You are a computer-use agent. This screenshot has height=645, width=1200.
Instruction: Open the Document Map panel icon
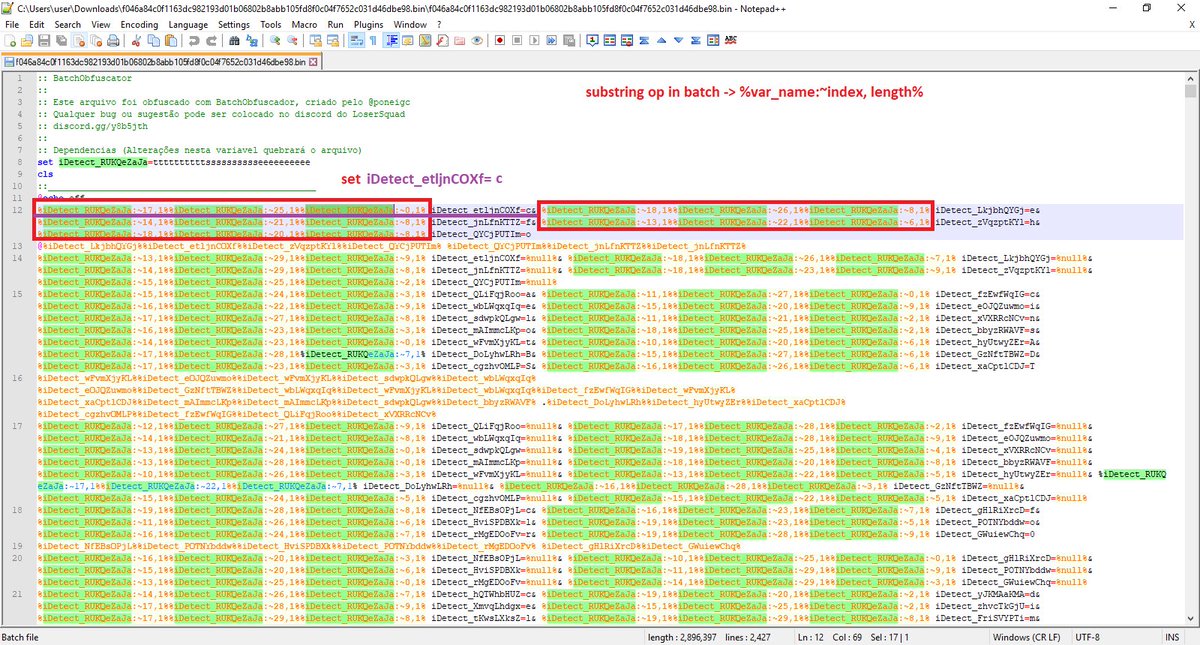[x=425, y=41]
